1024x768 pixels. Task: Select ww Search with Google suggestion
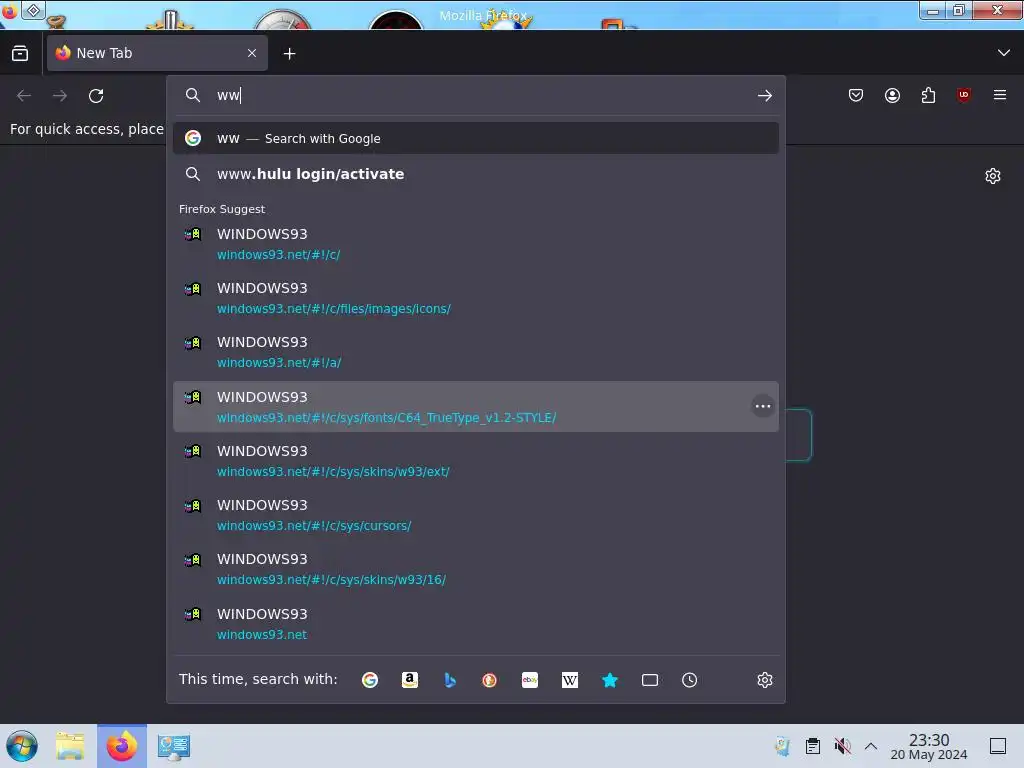[475, 138]
